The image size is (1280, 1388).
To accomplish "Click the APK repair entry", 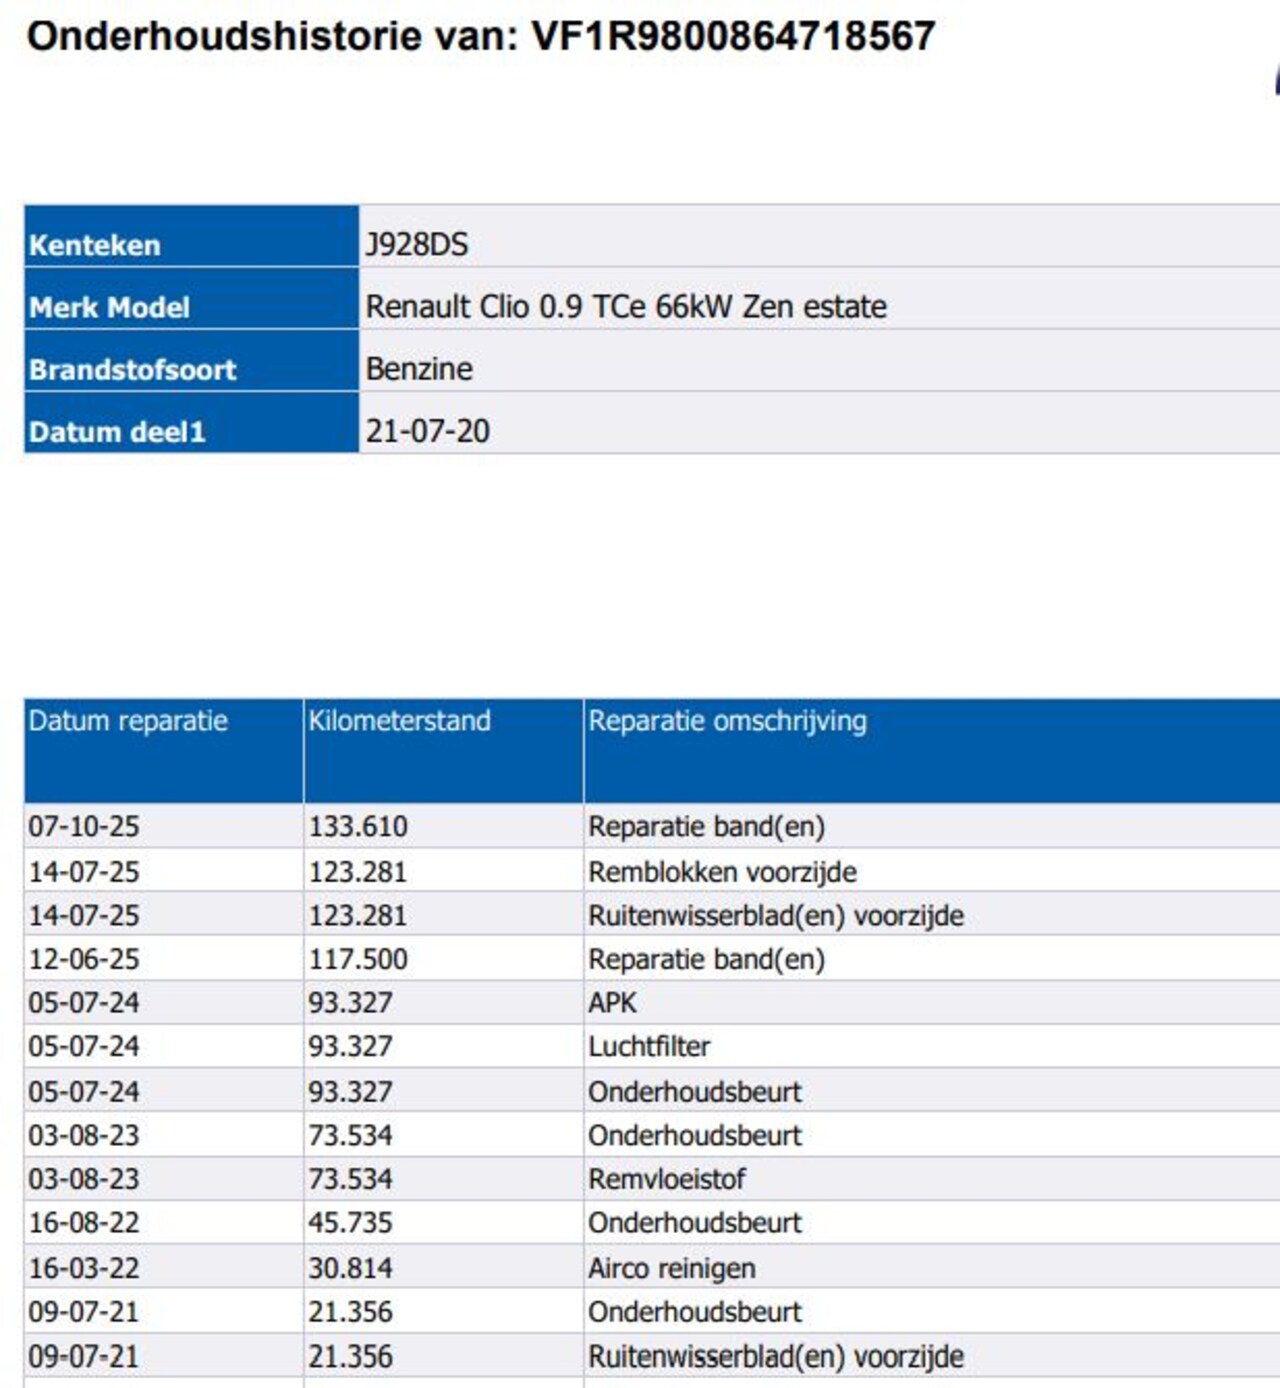I will pyautogui.click(x=612, y=1003).
